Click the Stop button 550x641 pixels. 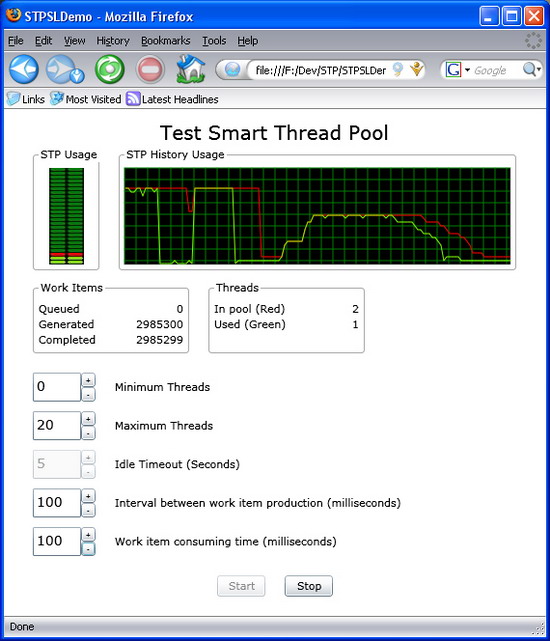coord(309,586)
